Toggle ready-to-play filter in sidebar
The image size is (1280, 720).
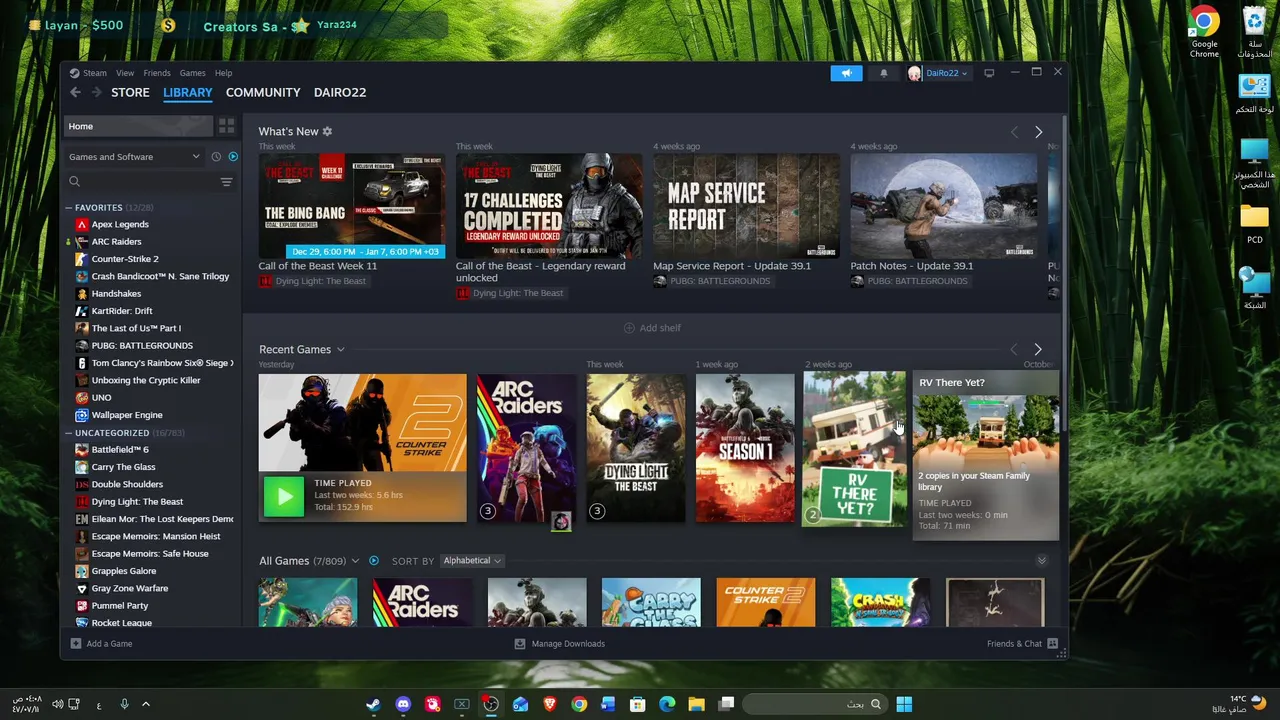click(x=233, y=156)
